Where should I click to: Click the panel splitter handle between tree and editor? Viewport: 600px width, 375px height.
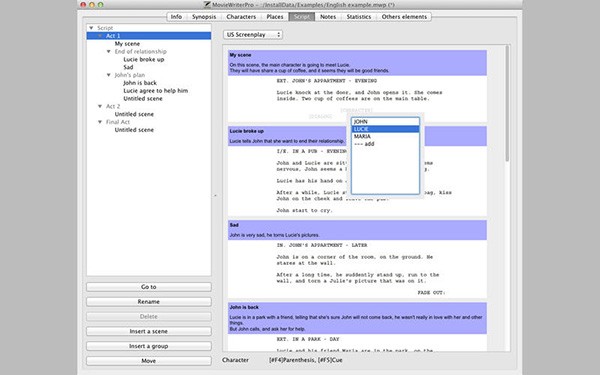[215, 196]
